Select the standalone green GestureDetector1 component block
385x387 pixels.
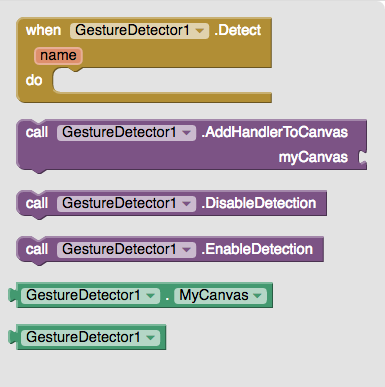(87, 337)
